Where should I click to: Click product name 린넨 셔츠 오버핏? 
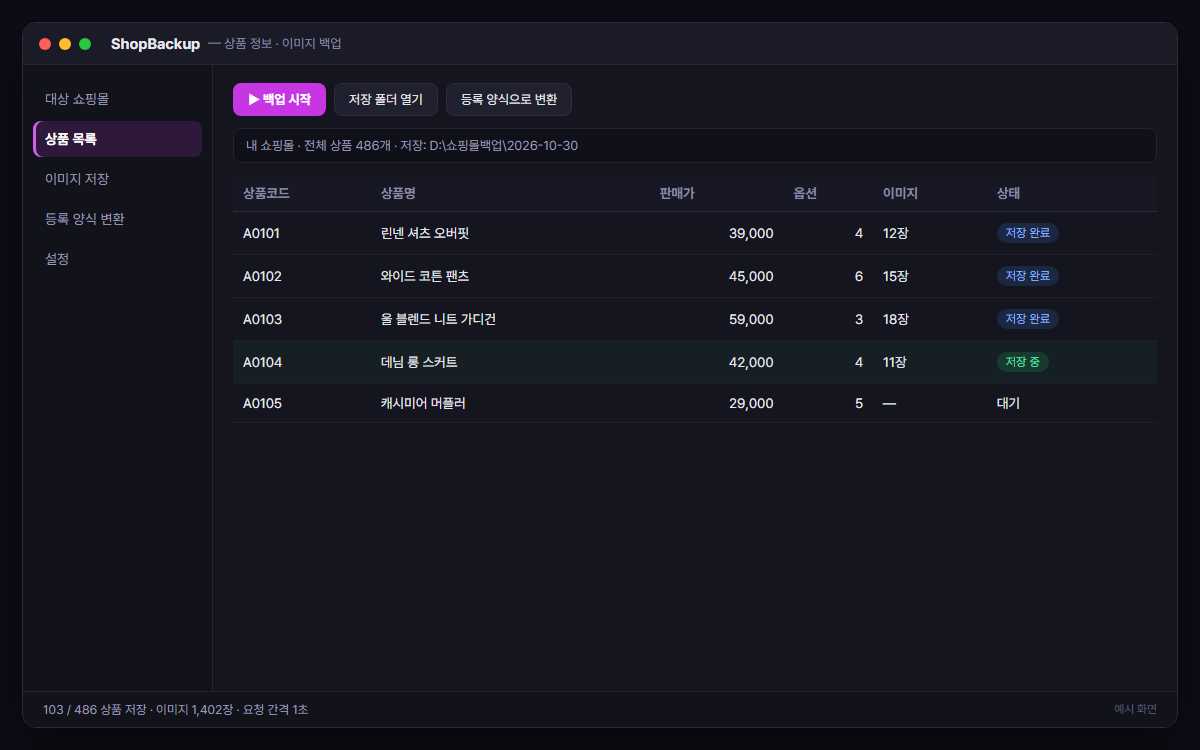click(x=425, y=233)
